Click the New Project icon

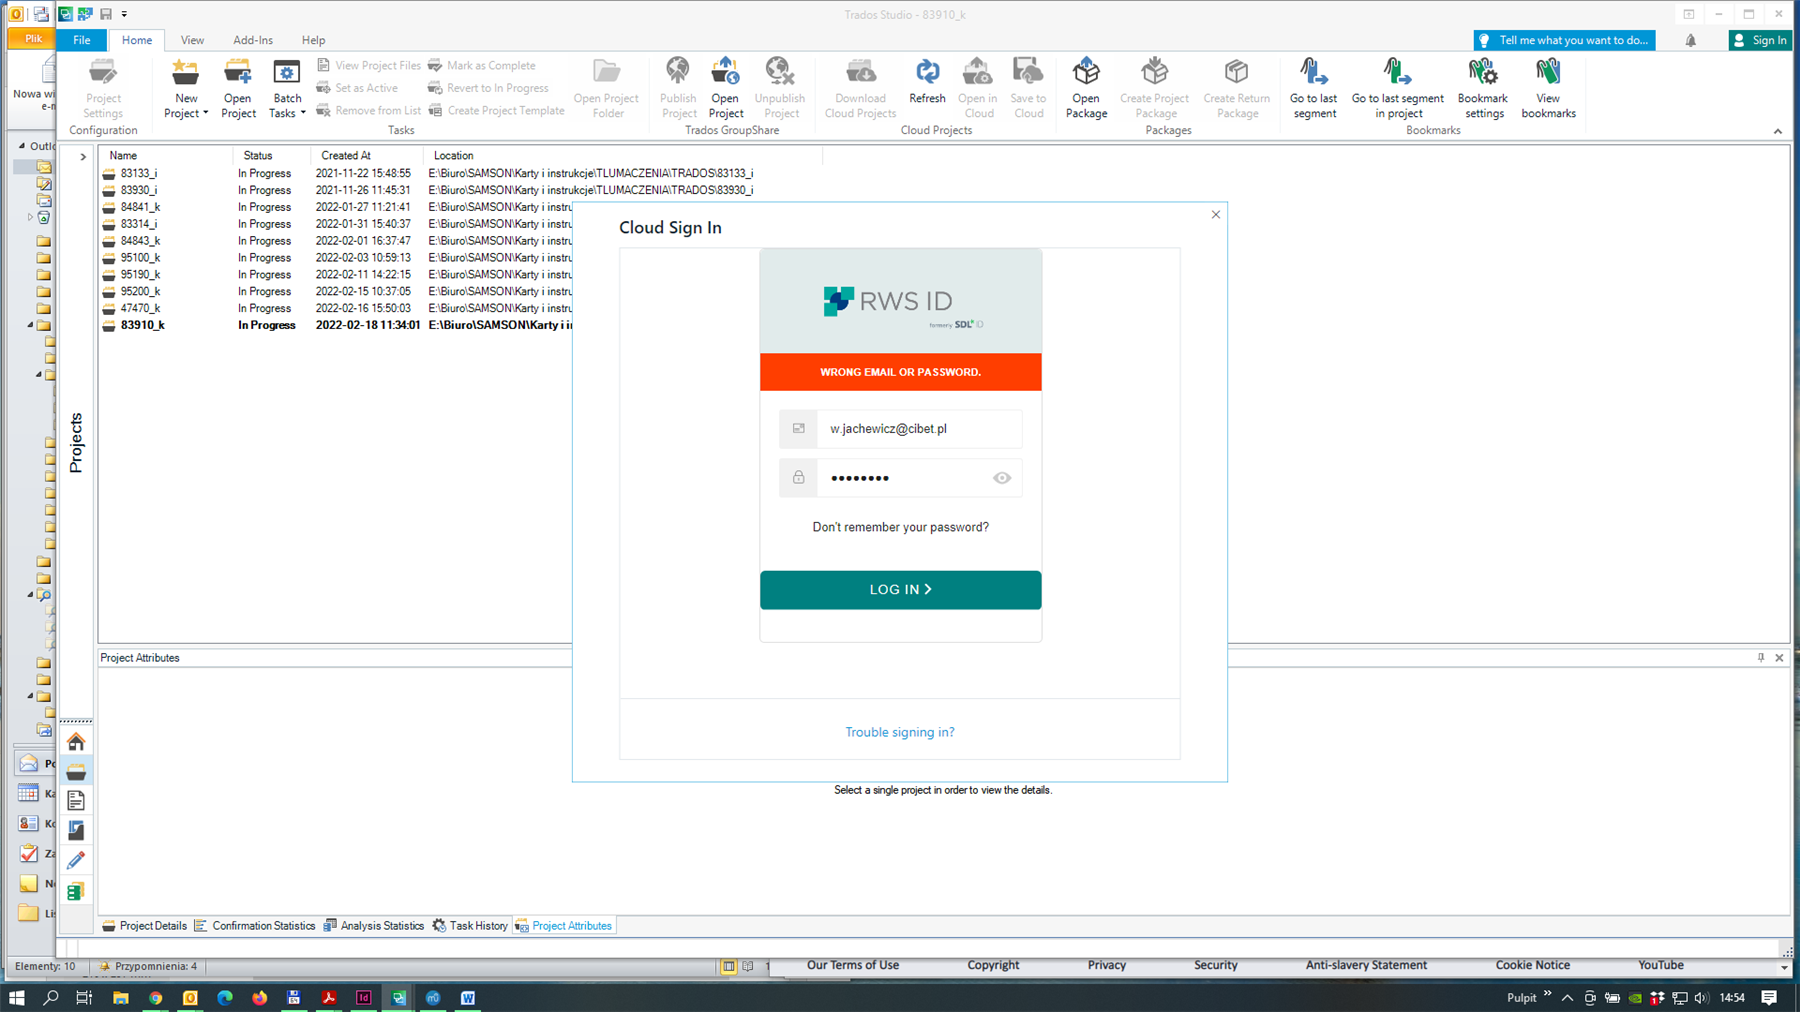click(185, 72)
